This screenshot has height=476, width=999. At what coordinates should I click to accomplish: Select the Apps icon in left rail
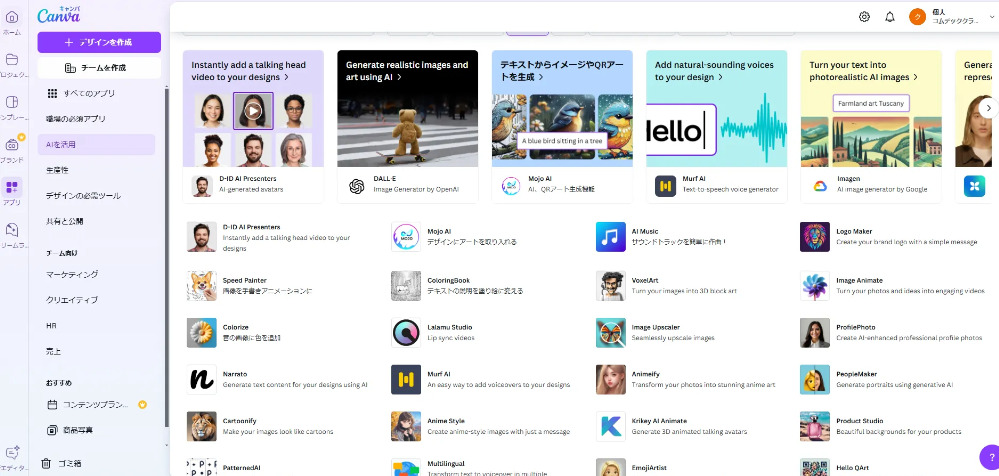click(x=11, y=187)
